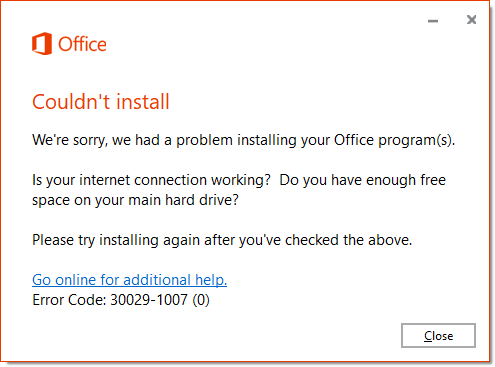Screen dimensions: 495x367
Task: Click the Office wordmark text beside the logo
Action: [82, 44]
